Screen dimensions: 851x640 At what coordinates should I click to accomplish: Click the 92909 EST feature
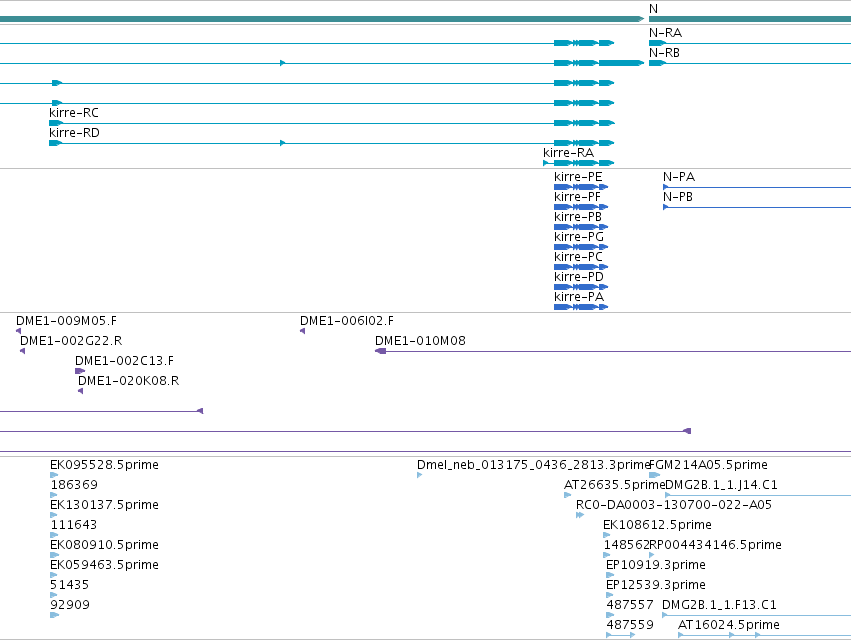[x=70, y=605]
